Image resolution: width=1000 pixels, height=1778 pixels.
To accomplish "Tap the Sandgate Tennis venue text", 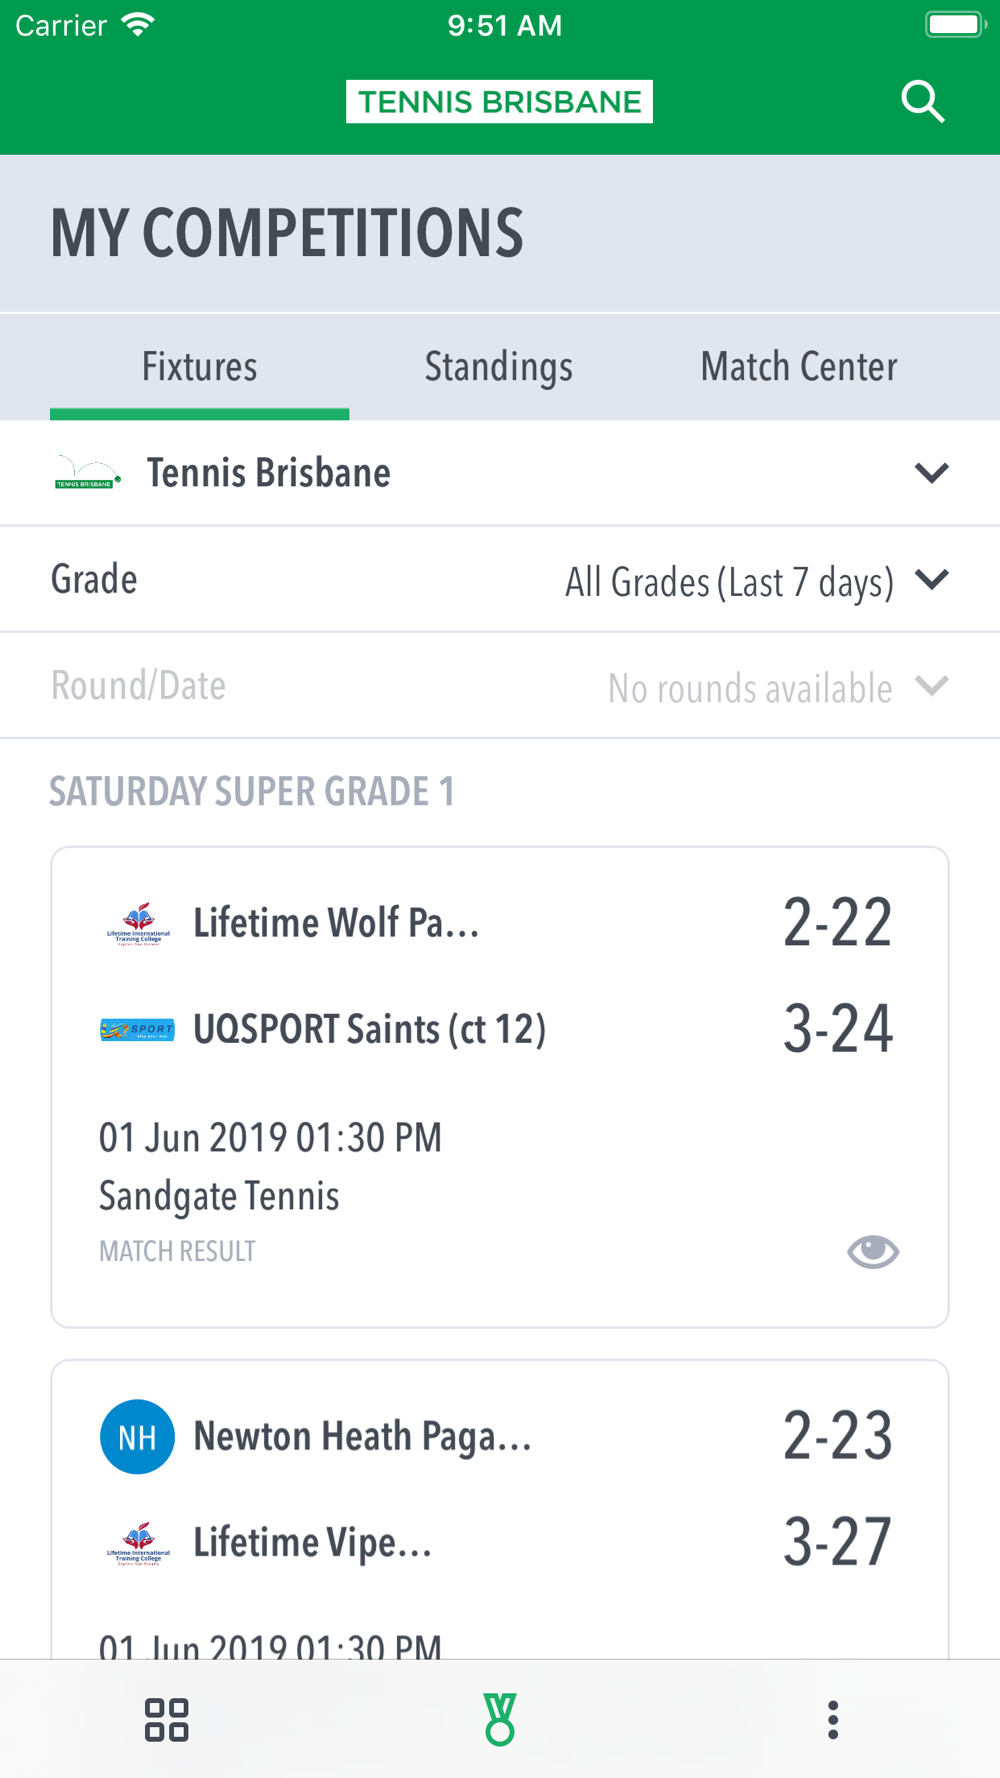I will coord(219,1196).
